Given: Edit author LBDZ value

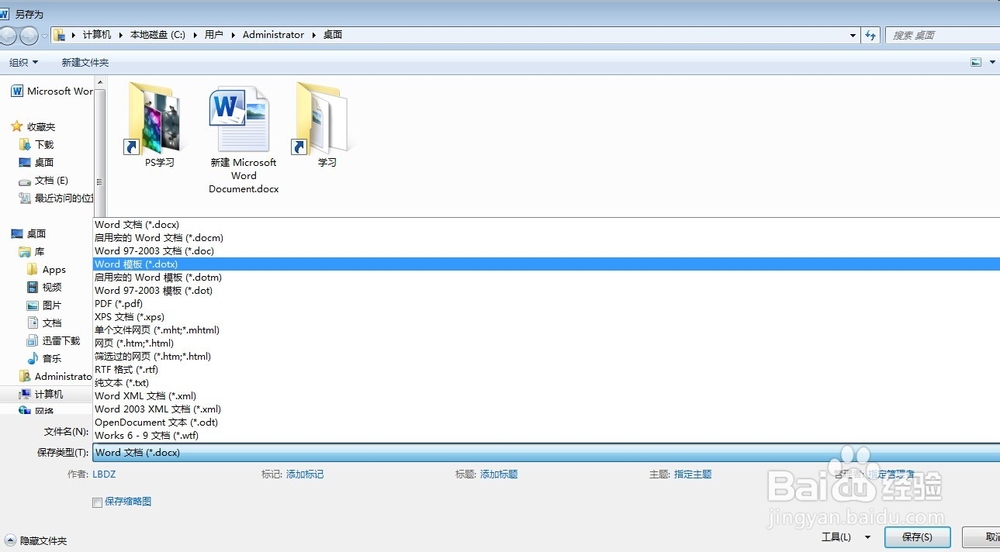Looking at the screenshot, I should tap(104, 474).
